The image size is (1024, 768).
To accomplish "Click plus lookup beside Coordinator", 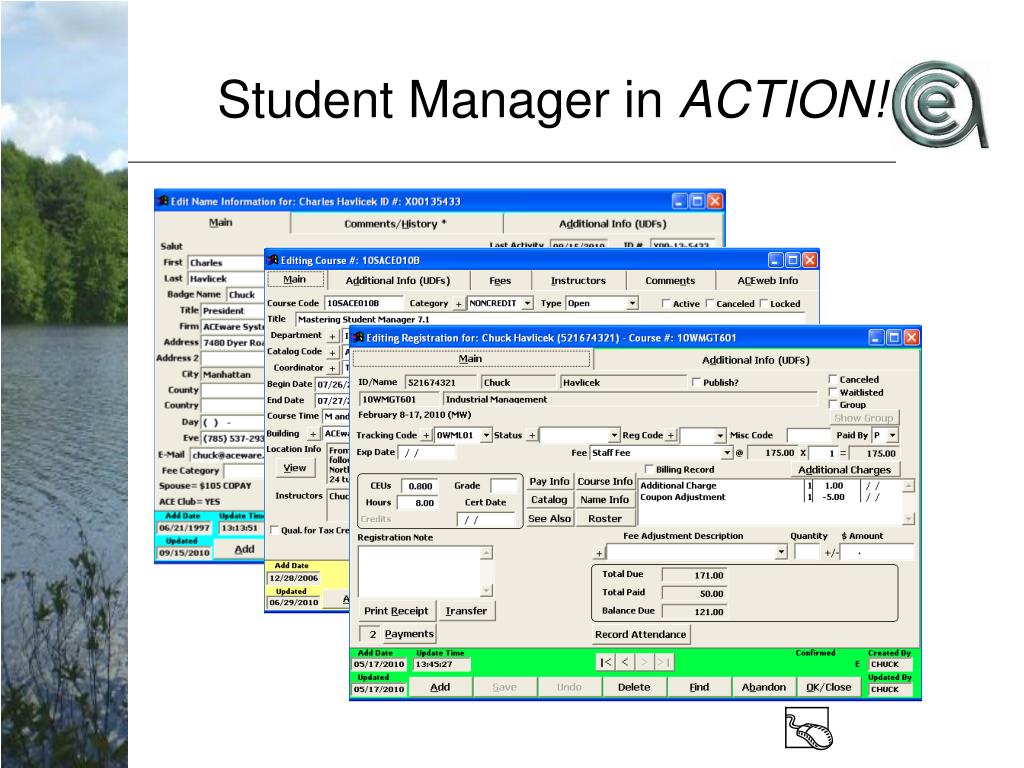I will [332, 368].
